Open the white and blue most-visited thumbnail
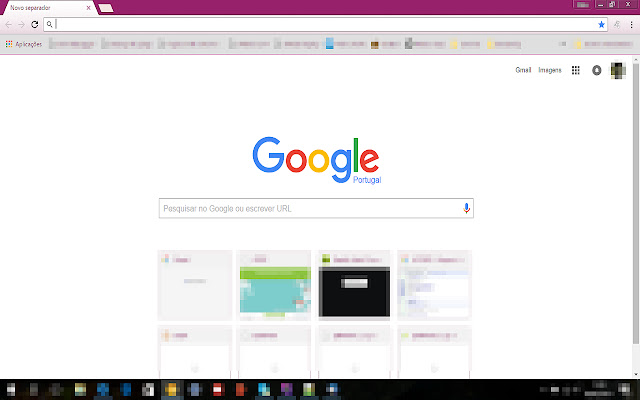The width and height of the screenshot is (640, 400). pyautogui.click(x=434, y=285)
